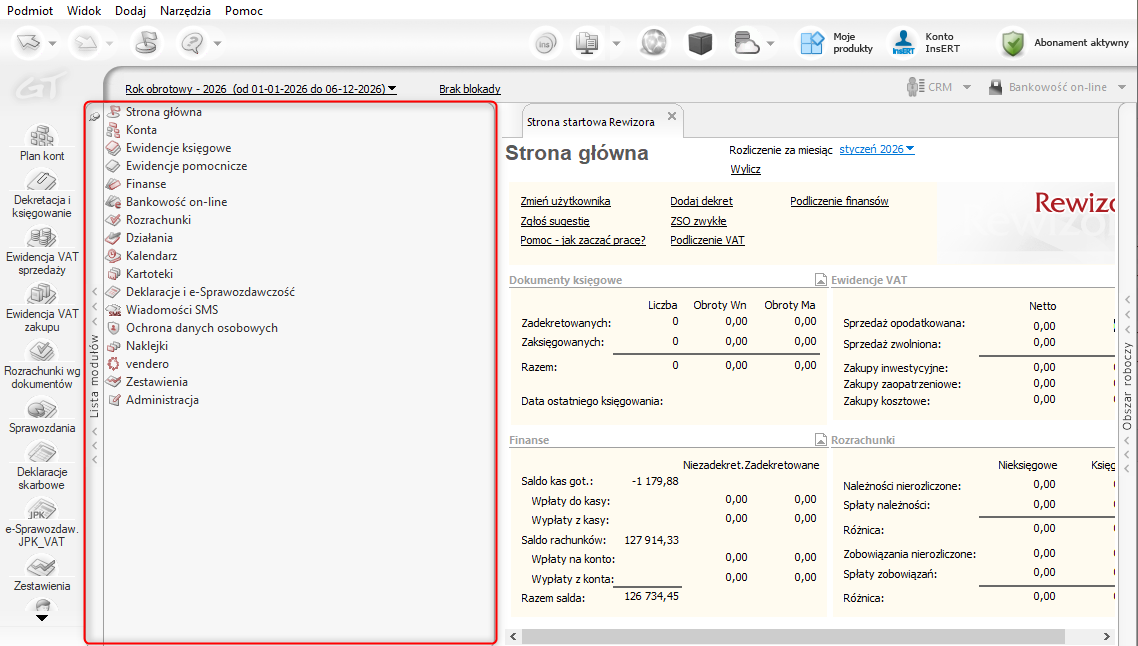Click Podliczenie finansów link
The width and height of the screenshot is (1138, 646).
pyautogui.click(x=839, y=201)
